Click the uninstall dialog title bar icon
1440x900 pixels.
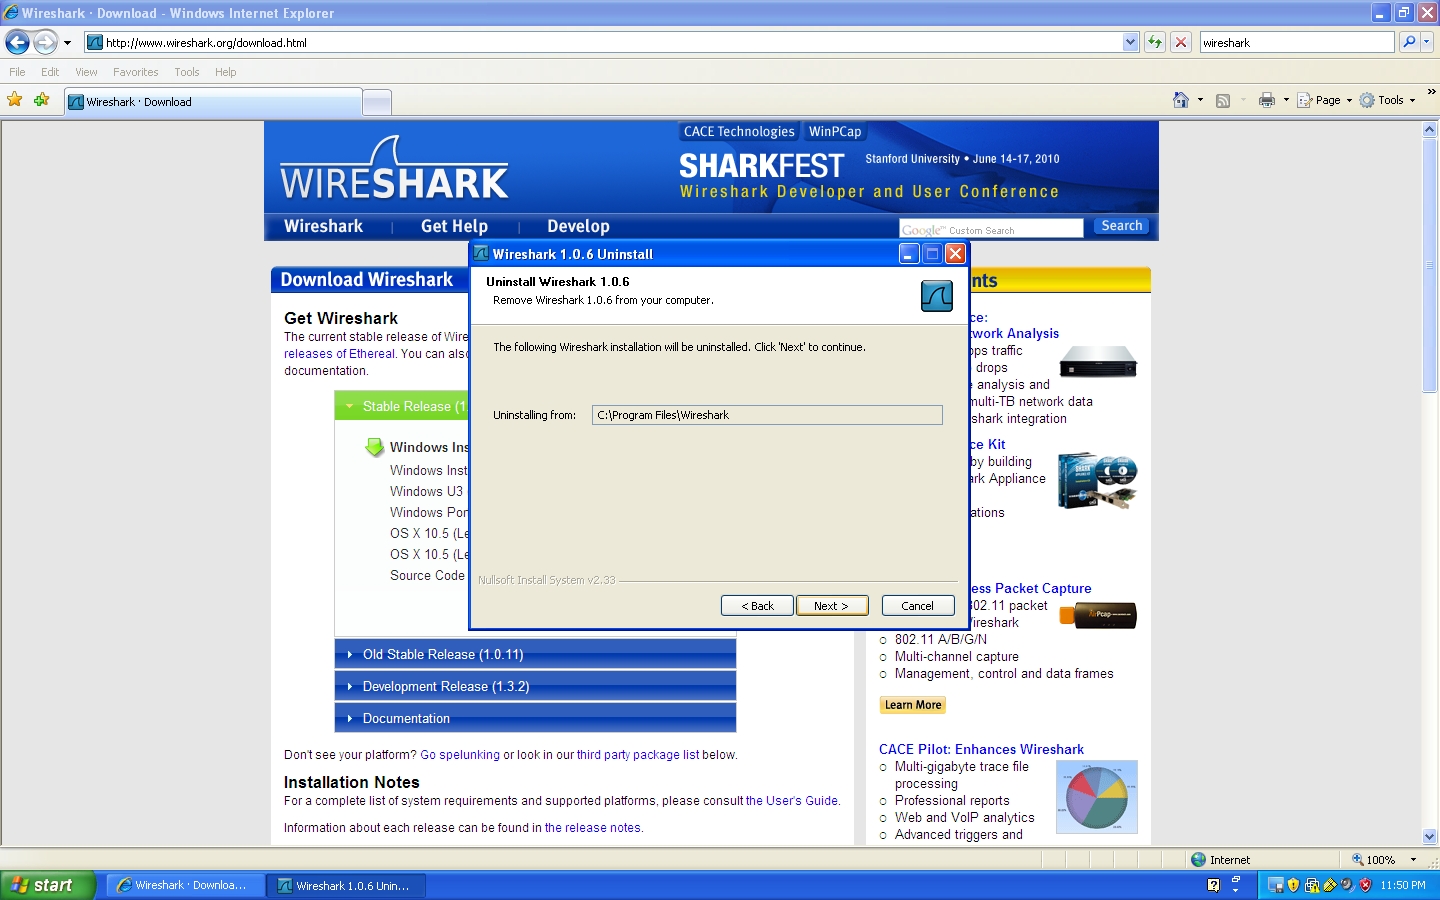481,253
